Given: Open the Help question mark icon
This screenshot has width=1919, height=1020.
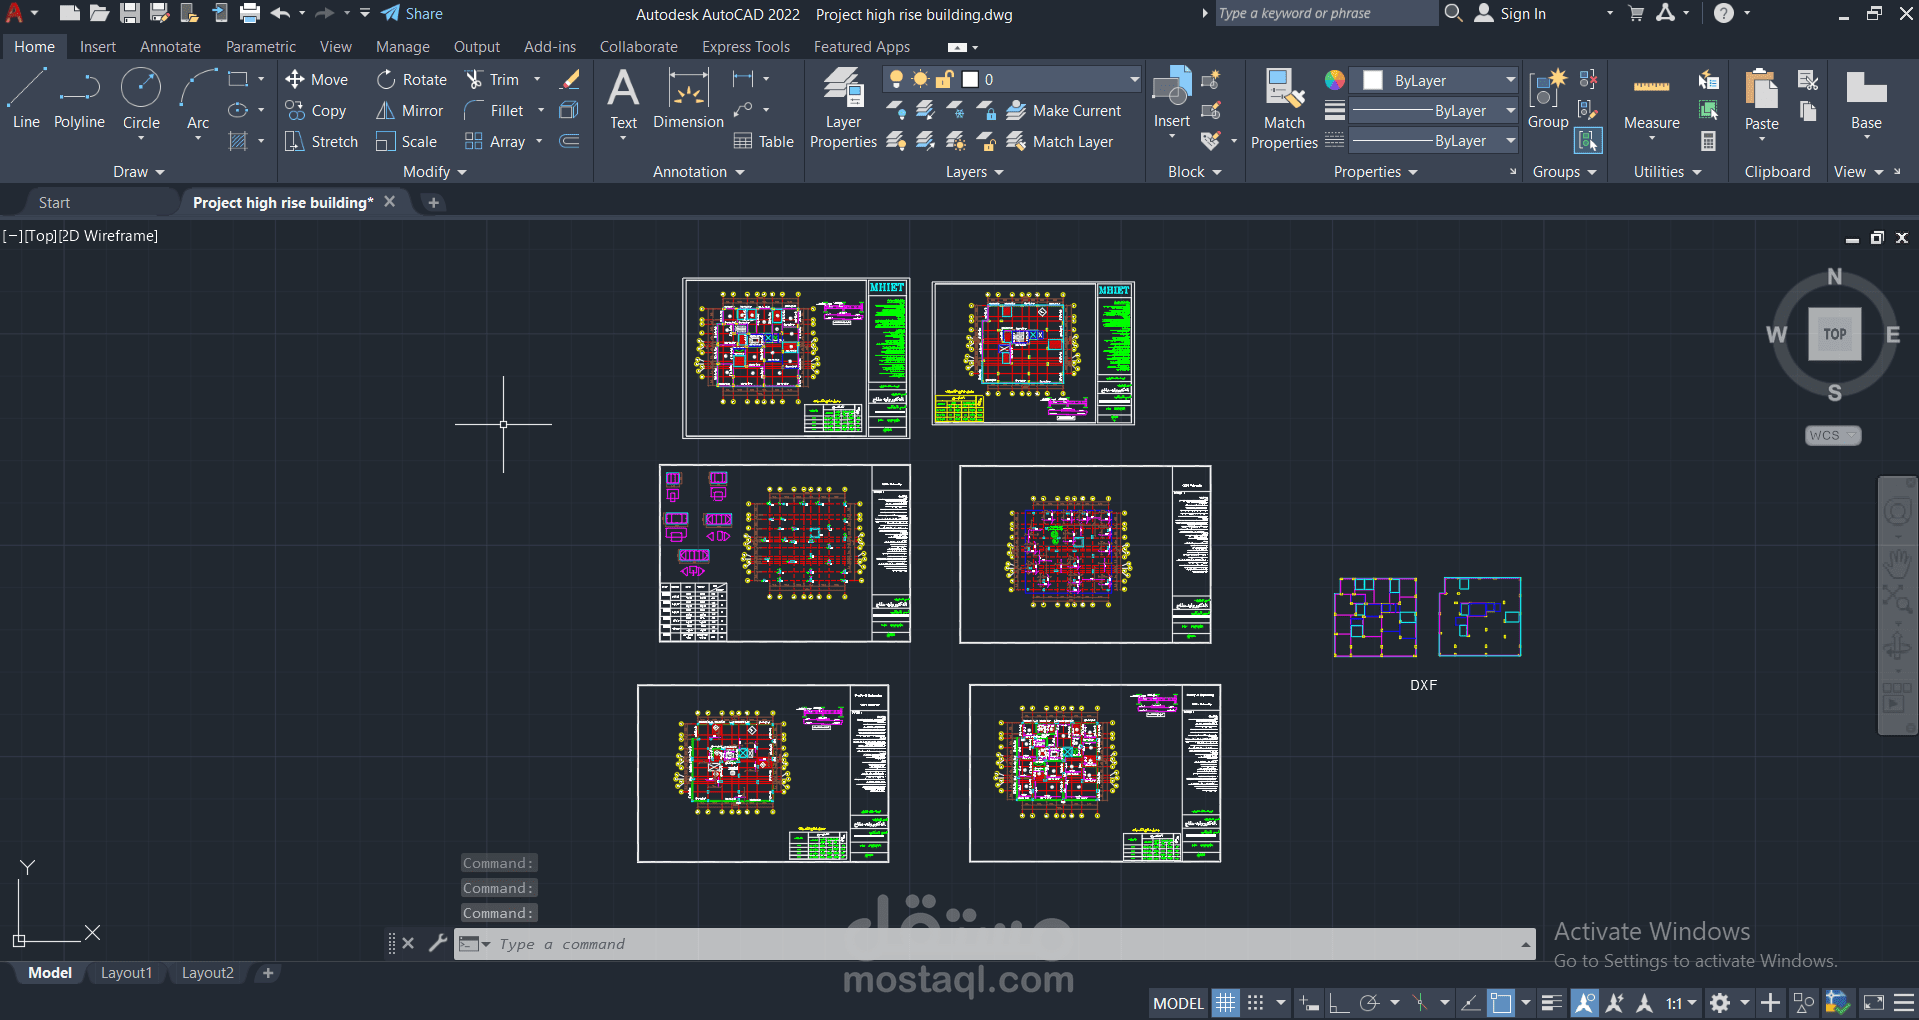Looking at the screenshot, I should tap(1724, 13).
